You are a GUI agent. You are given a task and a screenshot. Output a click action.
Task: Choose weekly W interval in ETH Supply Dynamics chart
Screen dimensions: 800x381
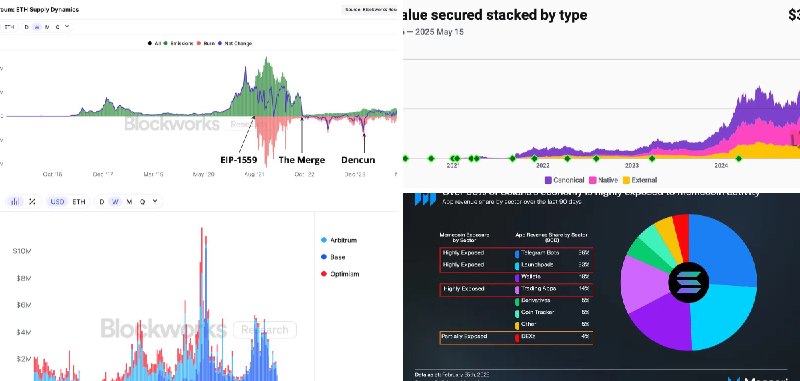click(x=37, y=27)
